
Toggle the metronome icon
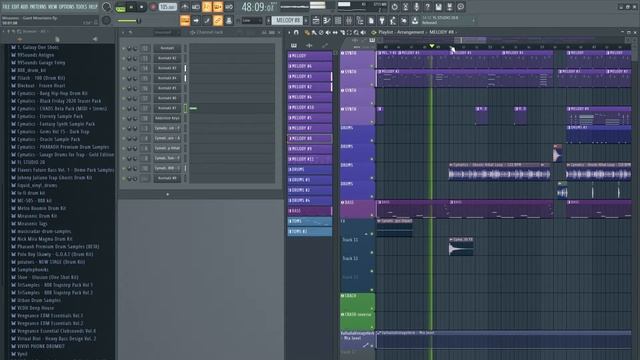(184, 7)
